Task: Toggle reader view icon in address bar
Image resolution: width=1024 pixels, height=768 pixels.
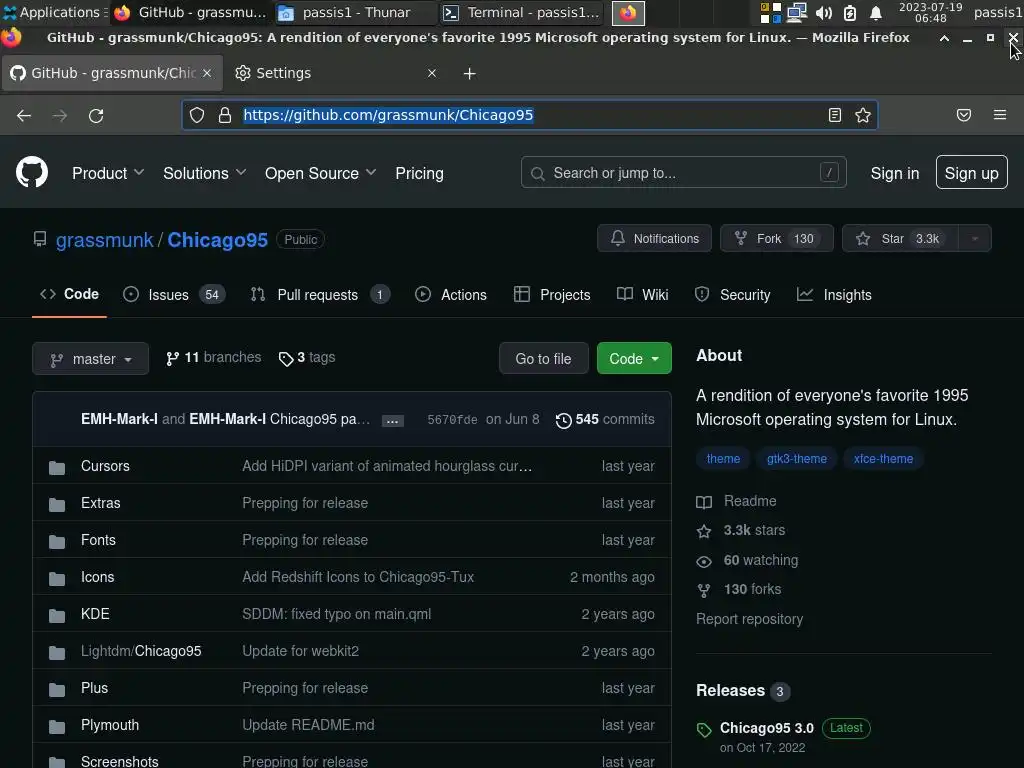Action: click(835, 116)
